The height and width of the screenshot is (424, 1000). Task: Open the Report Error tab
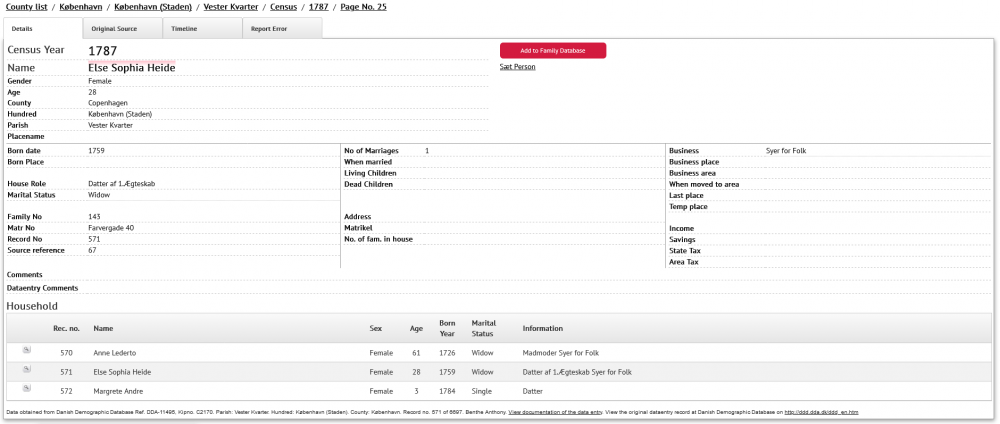(282, 29)
